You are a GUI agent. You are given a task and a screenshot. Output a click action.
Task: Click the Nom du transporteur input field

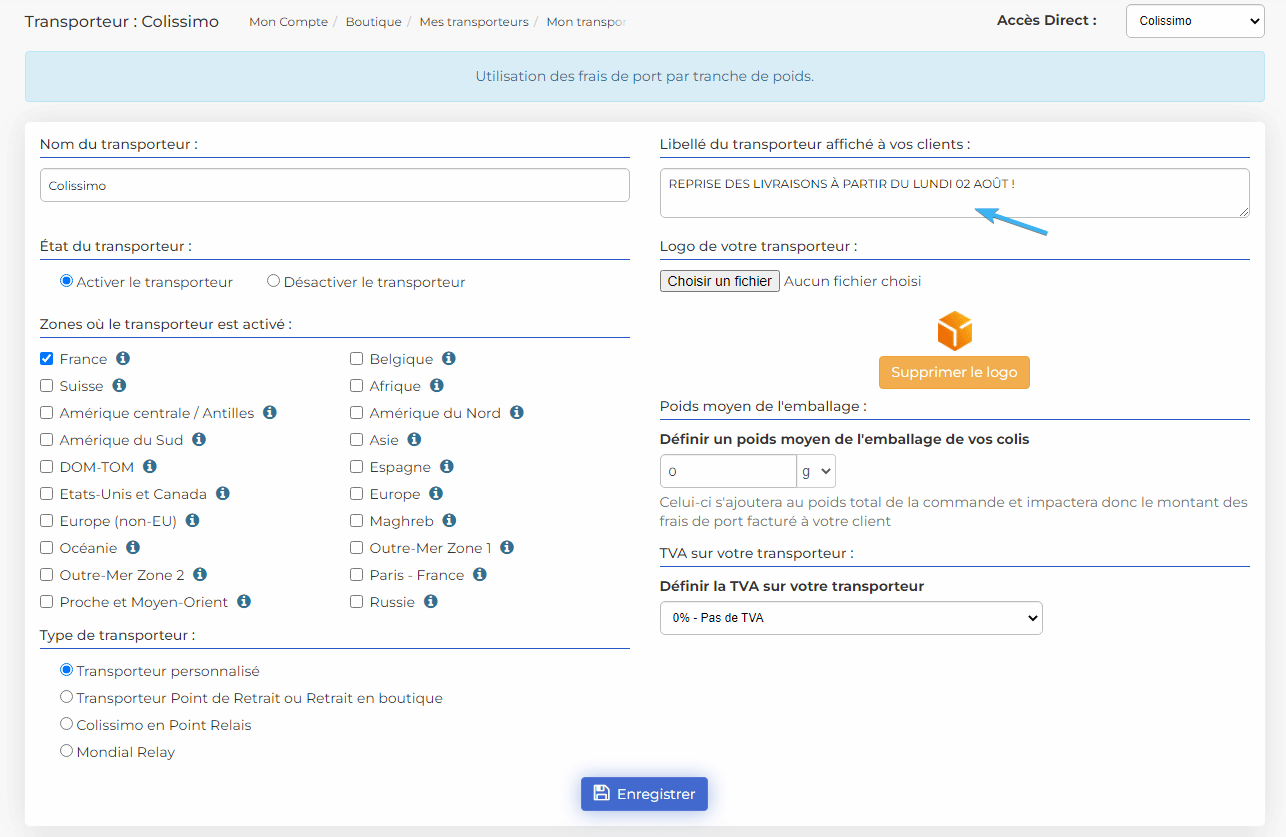point(335,185)
